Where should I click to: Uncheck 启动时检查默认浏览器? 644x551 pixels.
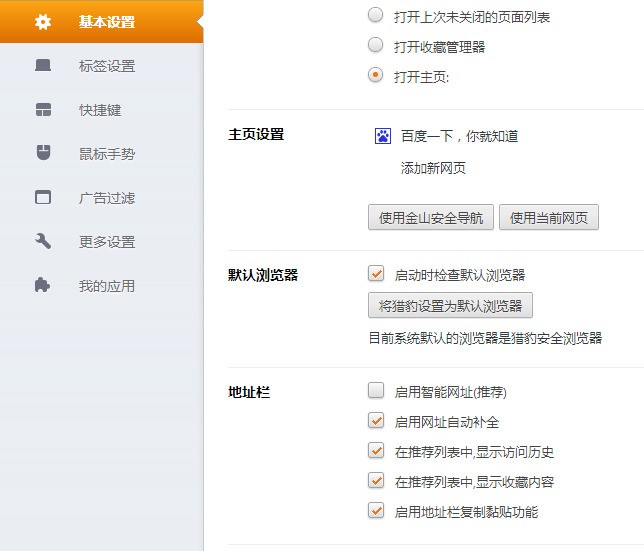click(376, 273)
